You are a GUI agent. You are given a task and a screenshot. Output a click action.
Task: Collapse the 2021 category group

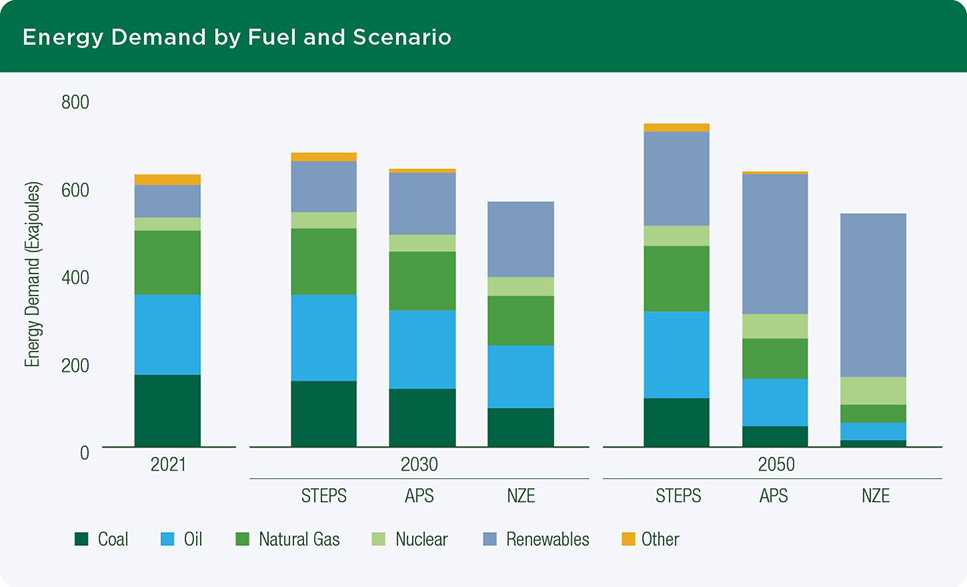click(x=166, y=464)
